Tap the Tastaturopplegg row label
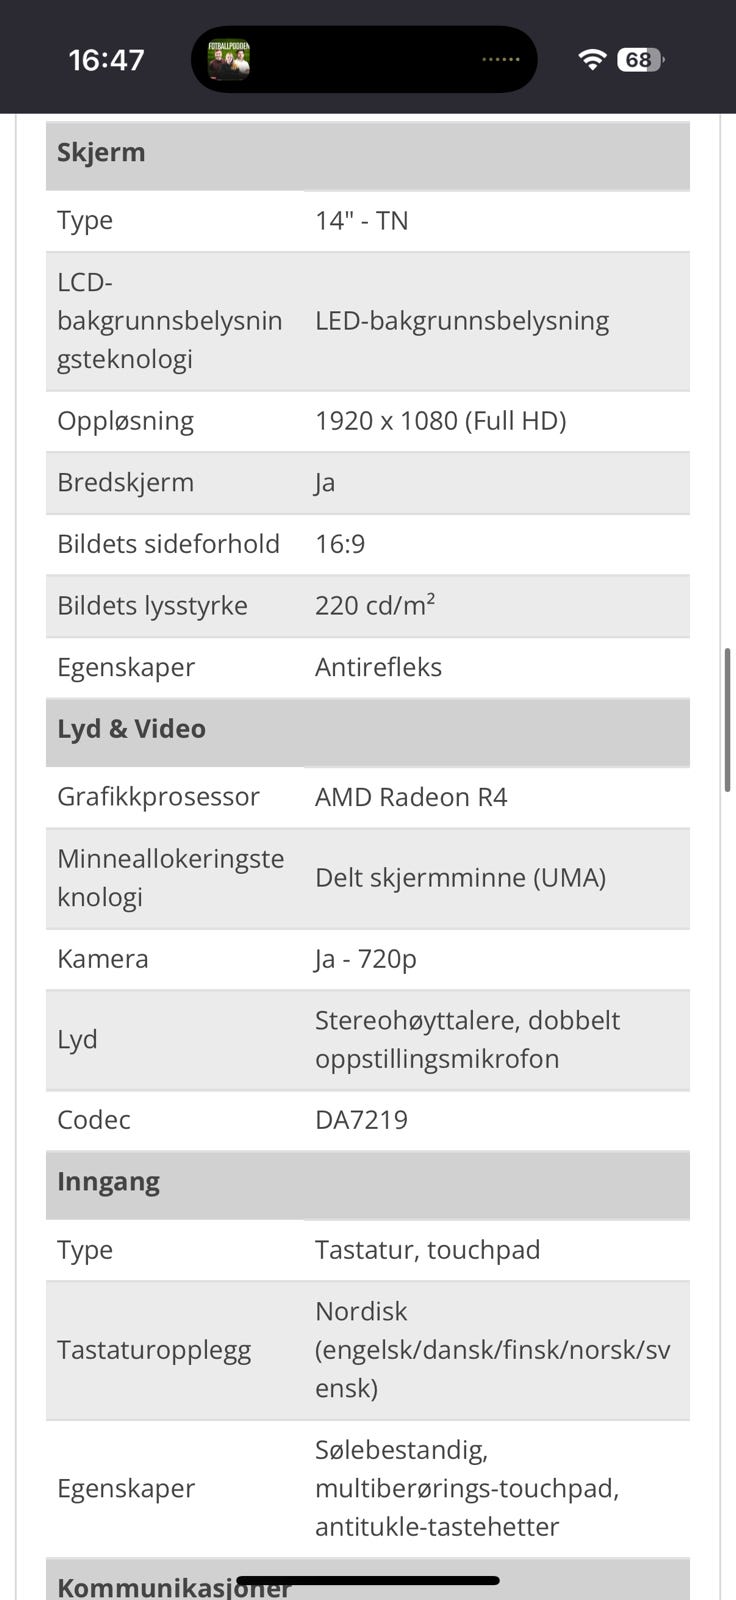Image resolution: width=736 pixels, height=1600 pixels. (154, 1350)
